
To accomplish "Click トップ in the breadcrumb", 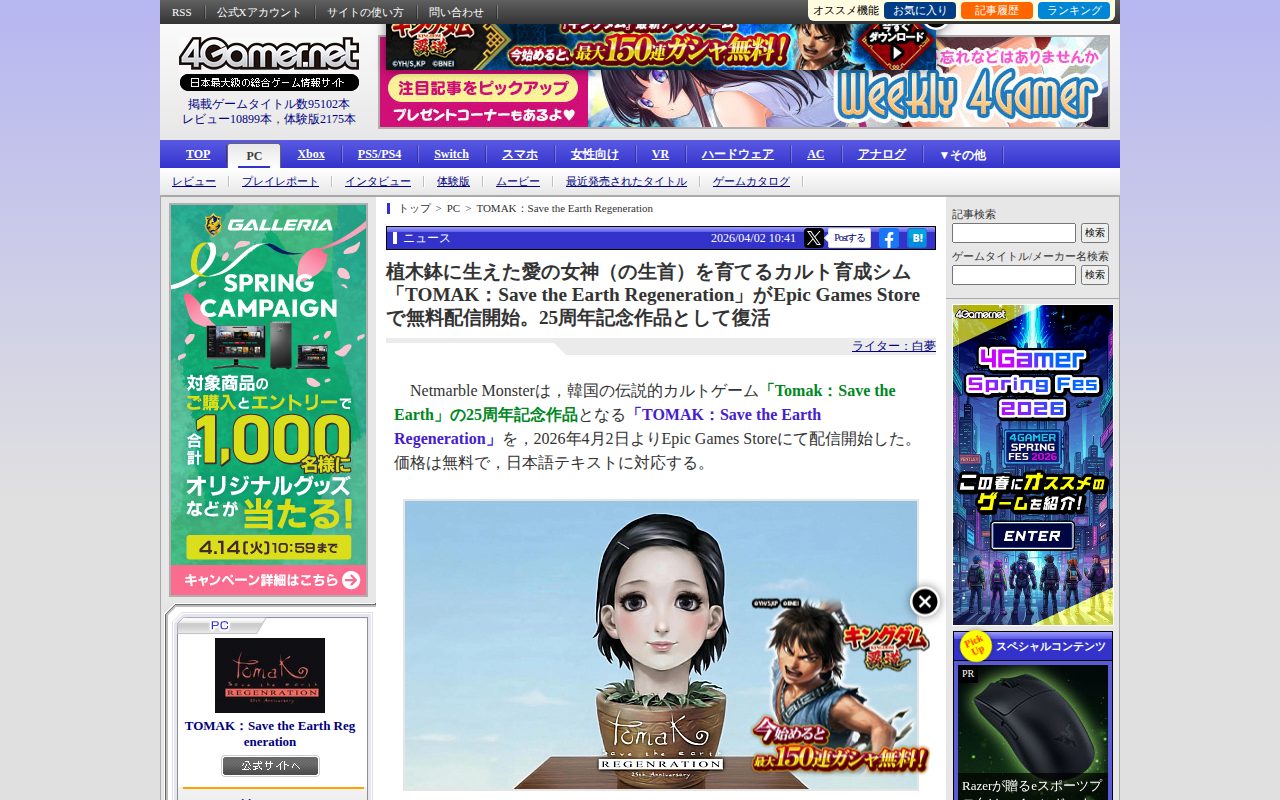I will [415, 208].
